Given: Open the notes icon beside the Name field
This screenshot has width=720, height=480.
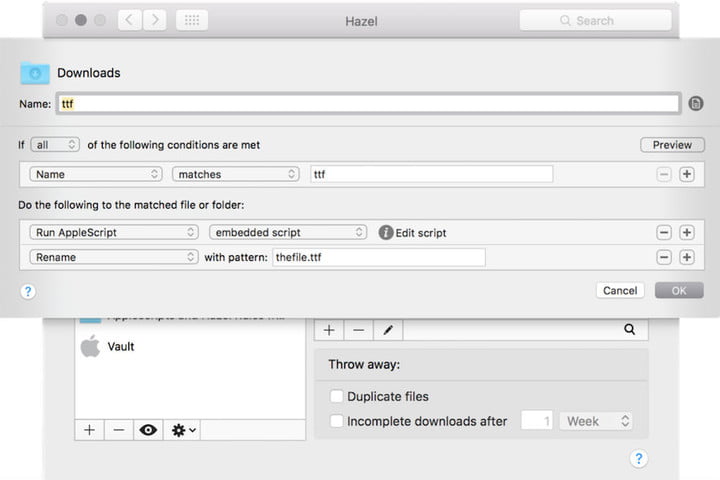Looking at the screenshot, I should point(696,104).
